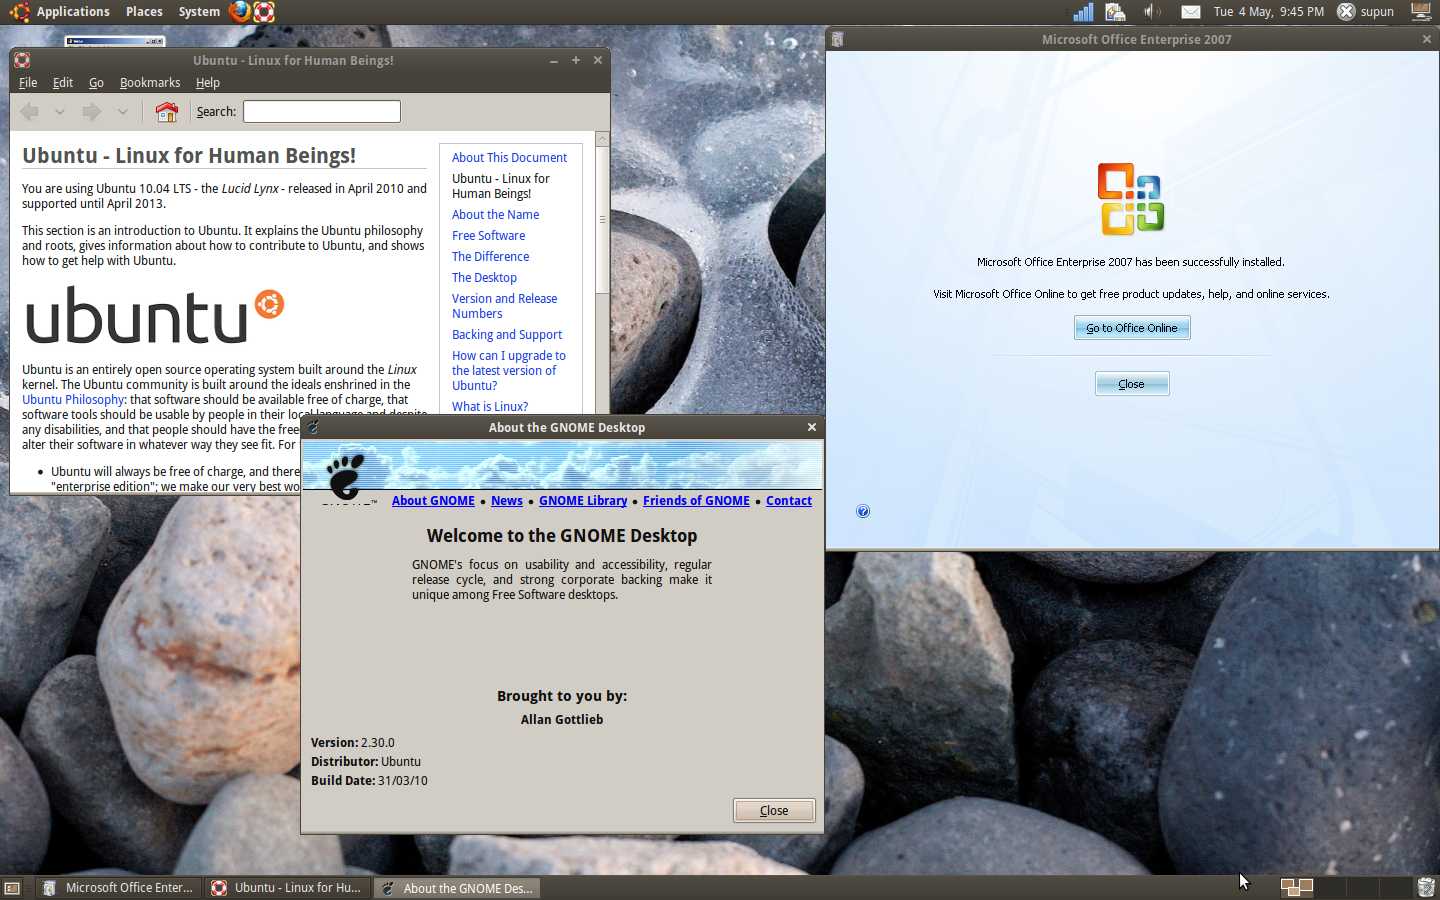This screenshot has width=1440, height=900.
Task: Open the Go menu in help browser
Action: (x=96, y=83)
